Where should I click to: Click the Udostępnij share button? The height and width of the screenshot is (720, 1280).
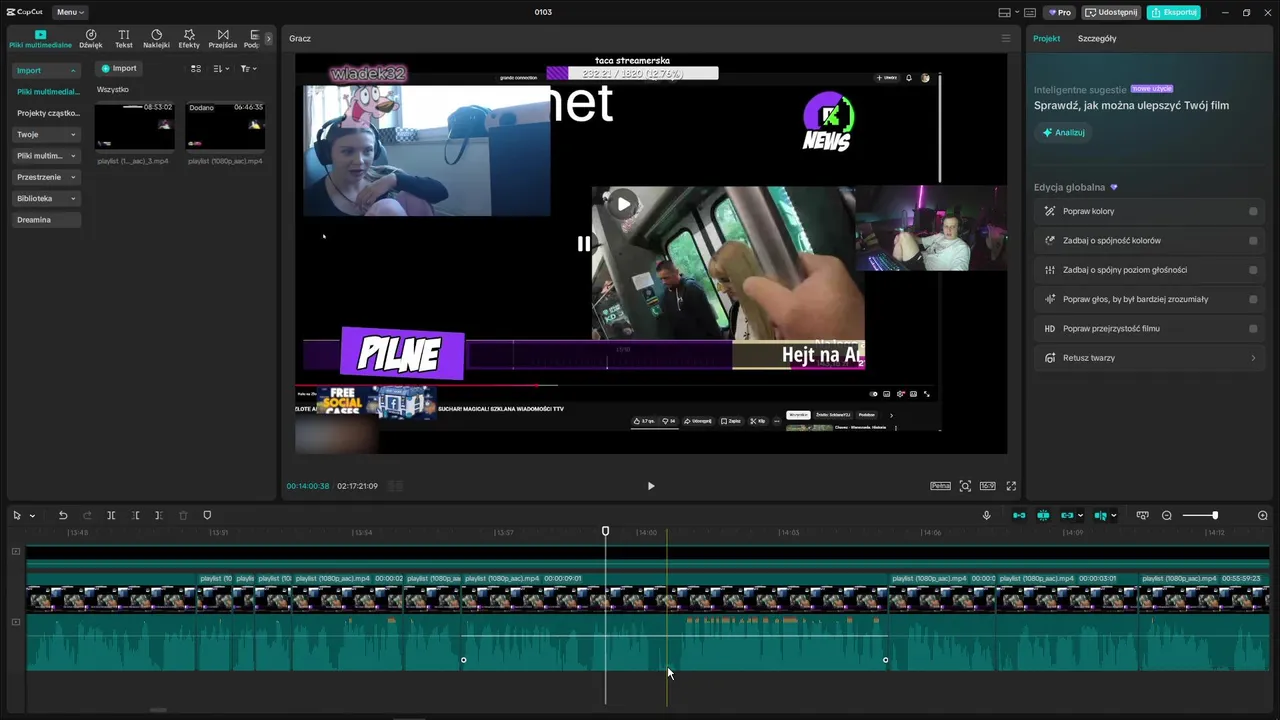1112,12
